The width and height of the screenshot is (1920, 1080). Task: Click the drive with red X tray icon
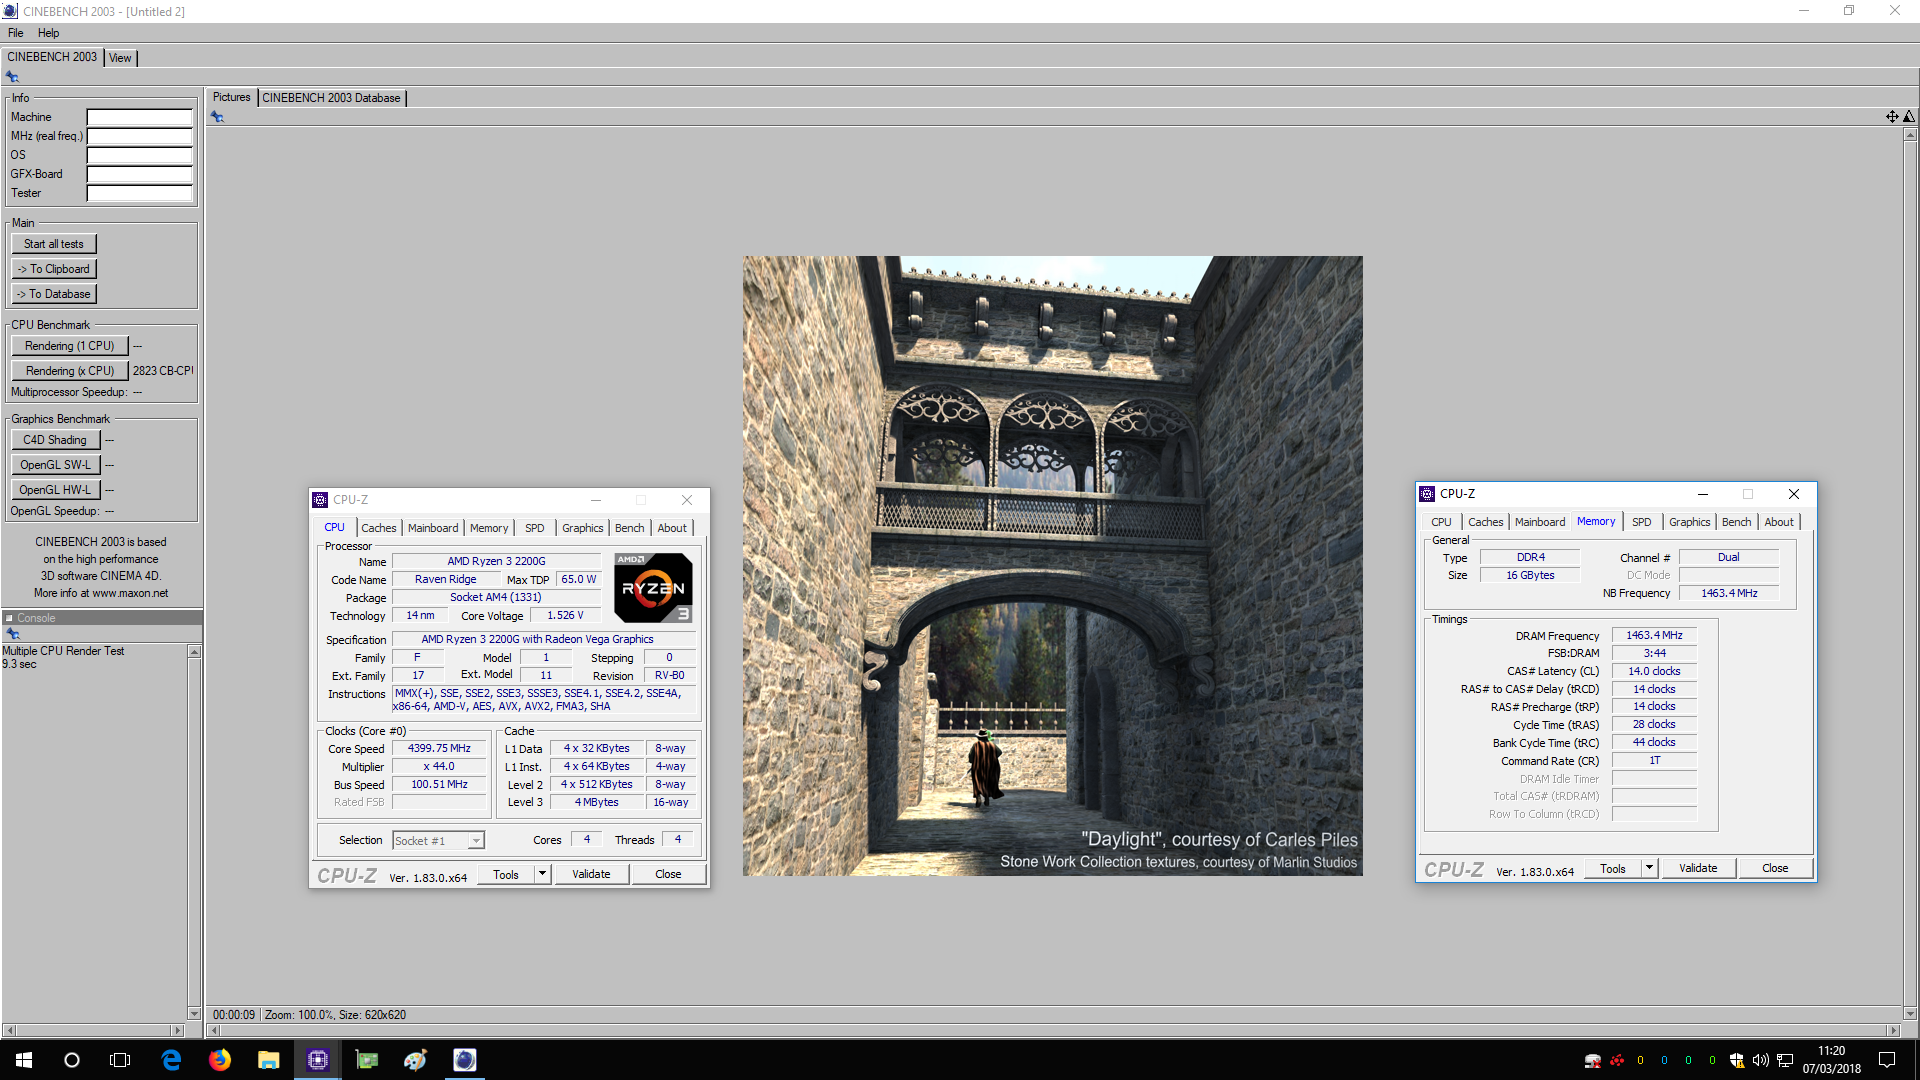1593,1061
